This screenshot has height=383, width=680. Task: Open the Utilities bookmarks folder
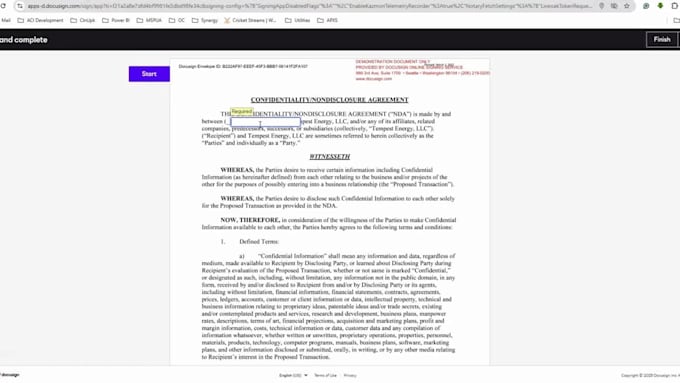click(x=298, y=20)
